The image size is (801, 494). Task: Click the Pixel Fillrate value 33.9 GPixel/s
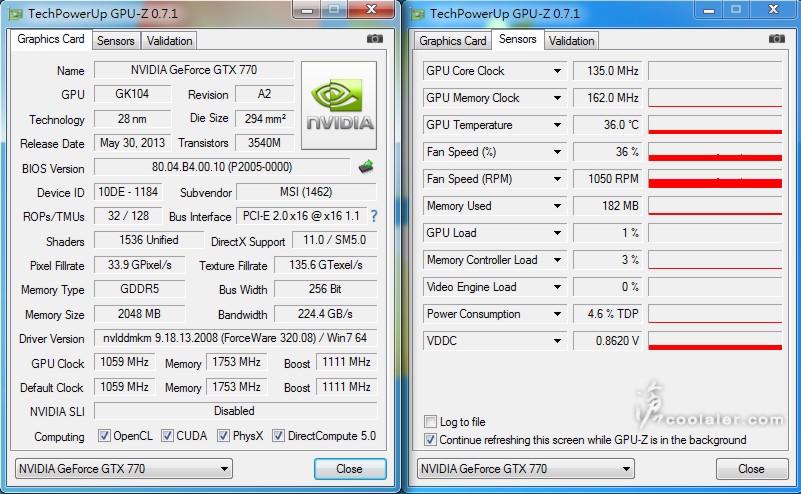pyautogui.click(x=139, y=265)
